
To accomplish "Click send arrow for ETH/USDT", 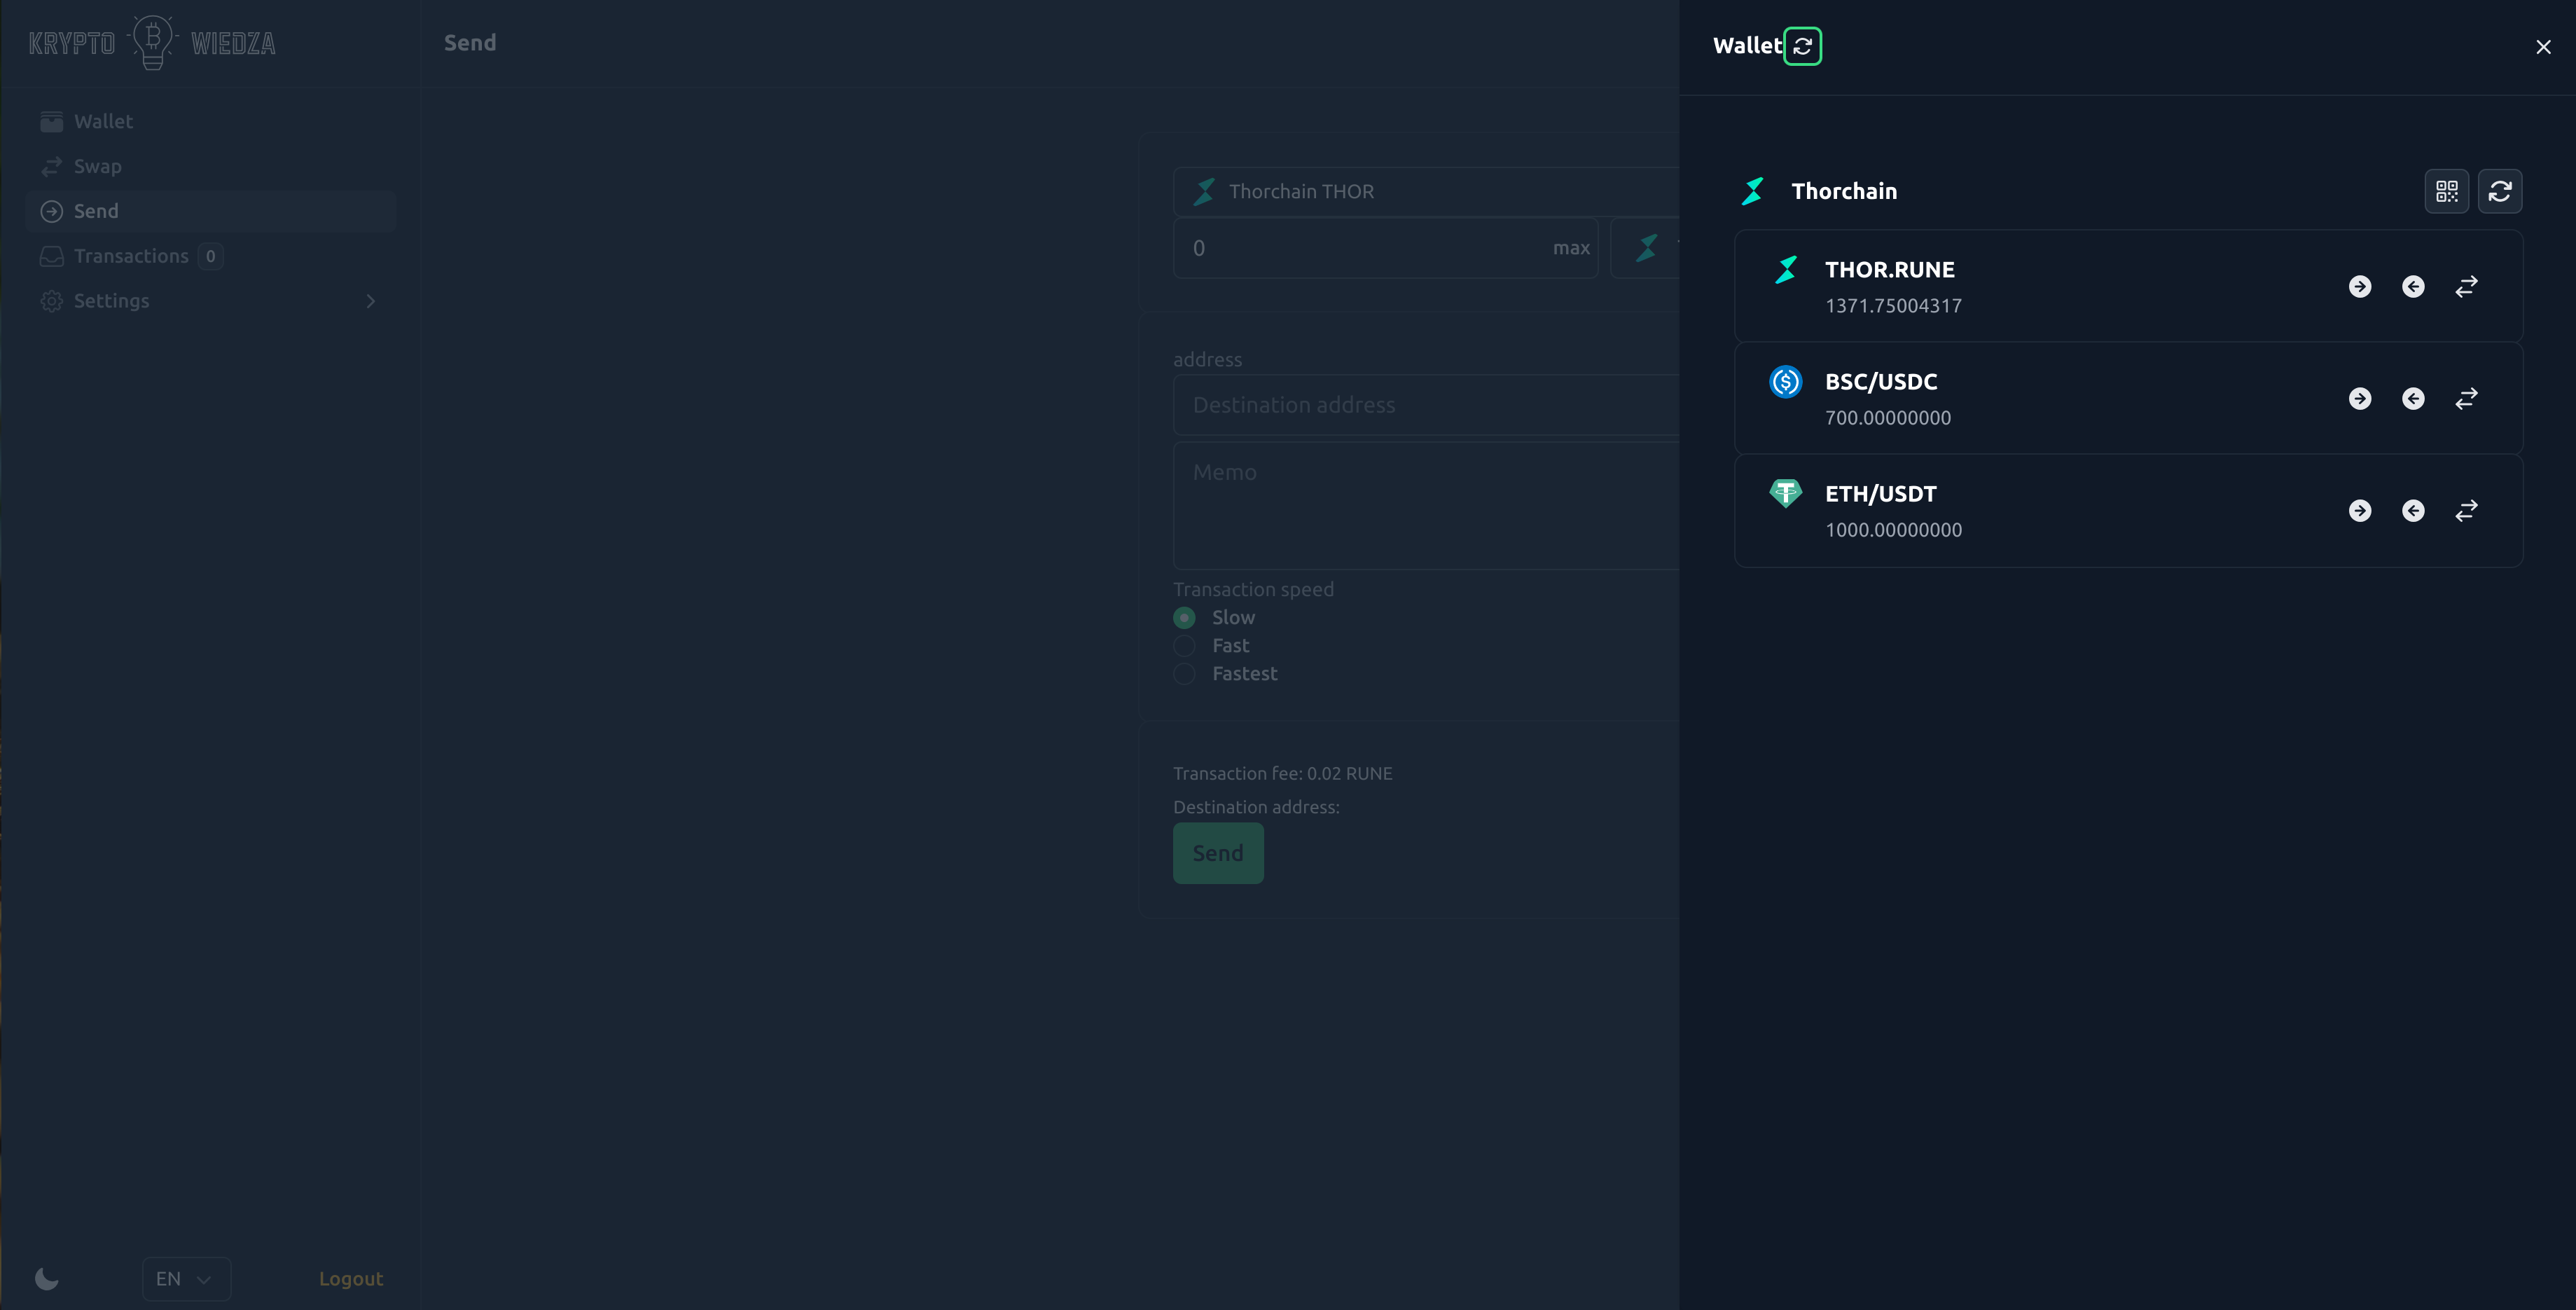I will pyautogui.click(x=2359, y=511).
